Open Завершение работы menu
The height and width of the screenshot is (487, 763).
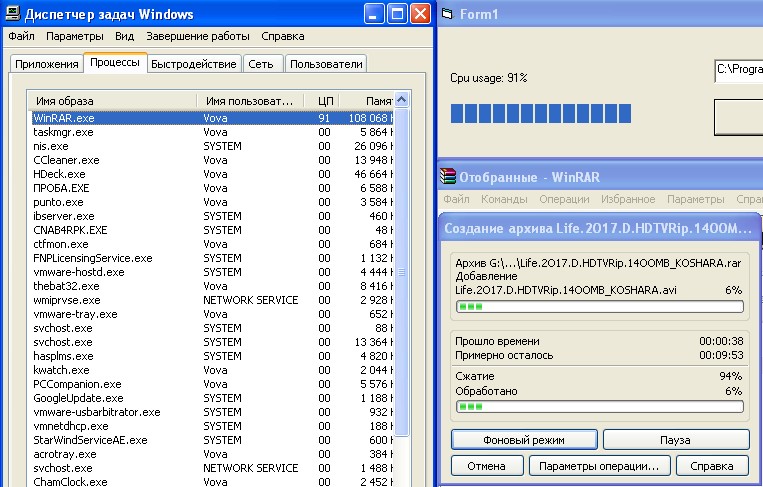point(198,36)
